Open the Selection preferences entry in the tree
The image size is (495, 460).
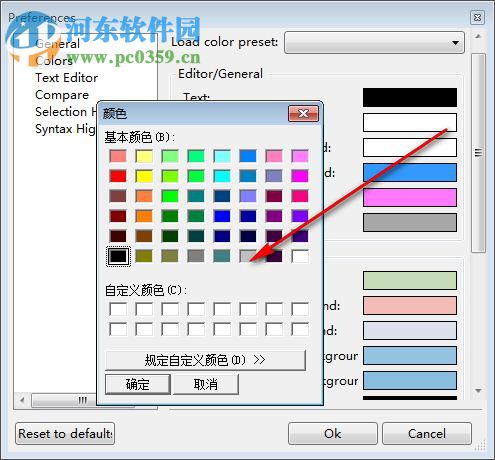tap(66, 112)
